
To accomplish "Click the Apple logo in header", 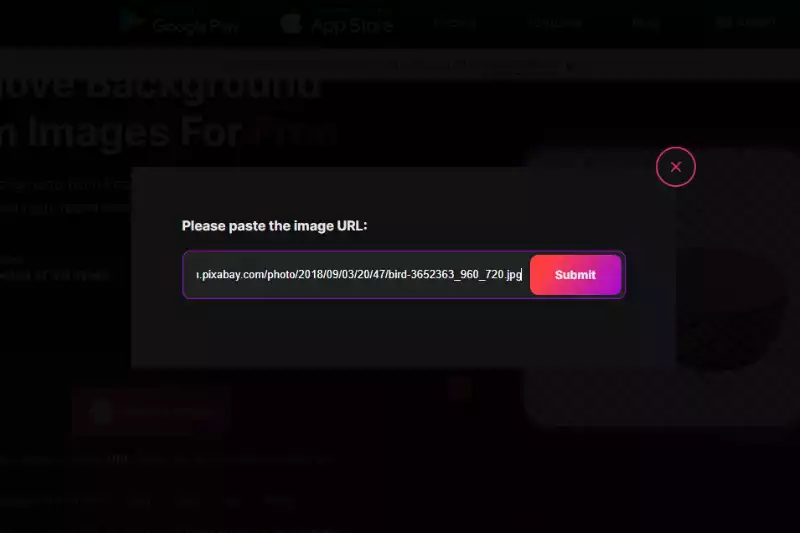I will (x=291, y=23).
